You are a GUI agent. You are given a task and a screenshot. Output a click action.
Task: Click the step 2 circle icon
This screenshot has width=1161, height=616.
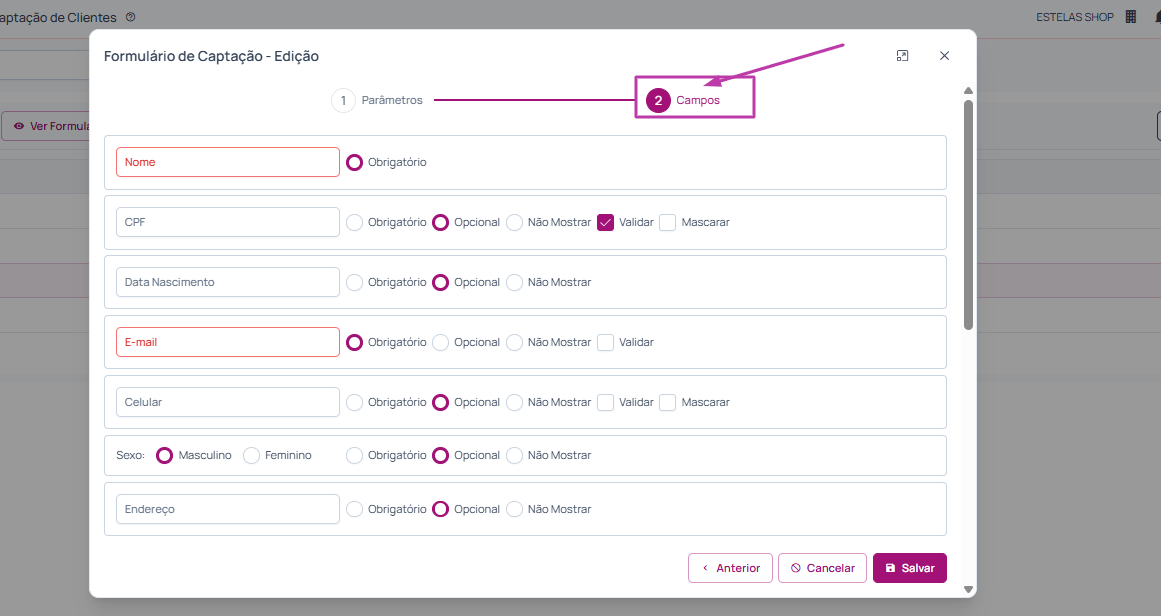click(x=658, y=101)
